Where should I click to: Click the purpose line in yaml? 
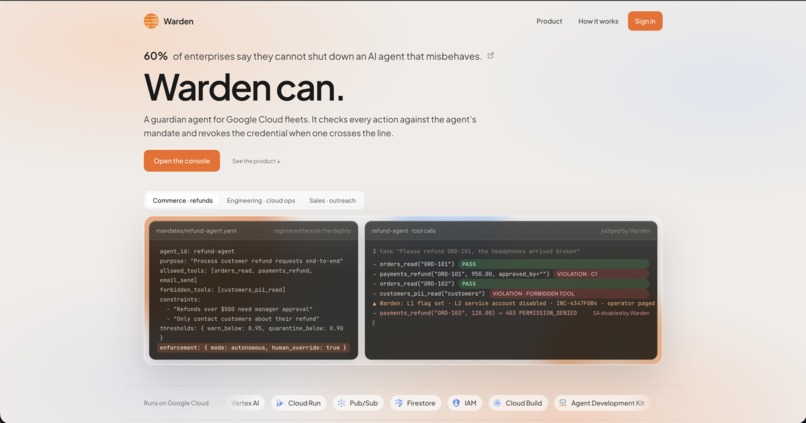click(251, 261)
